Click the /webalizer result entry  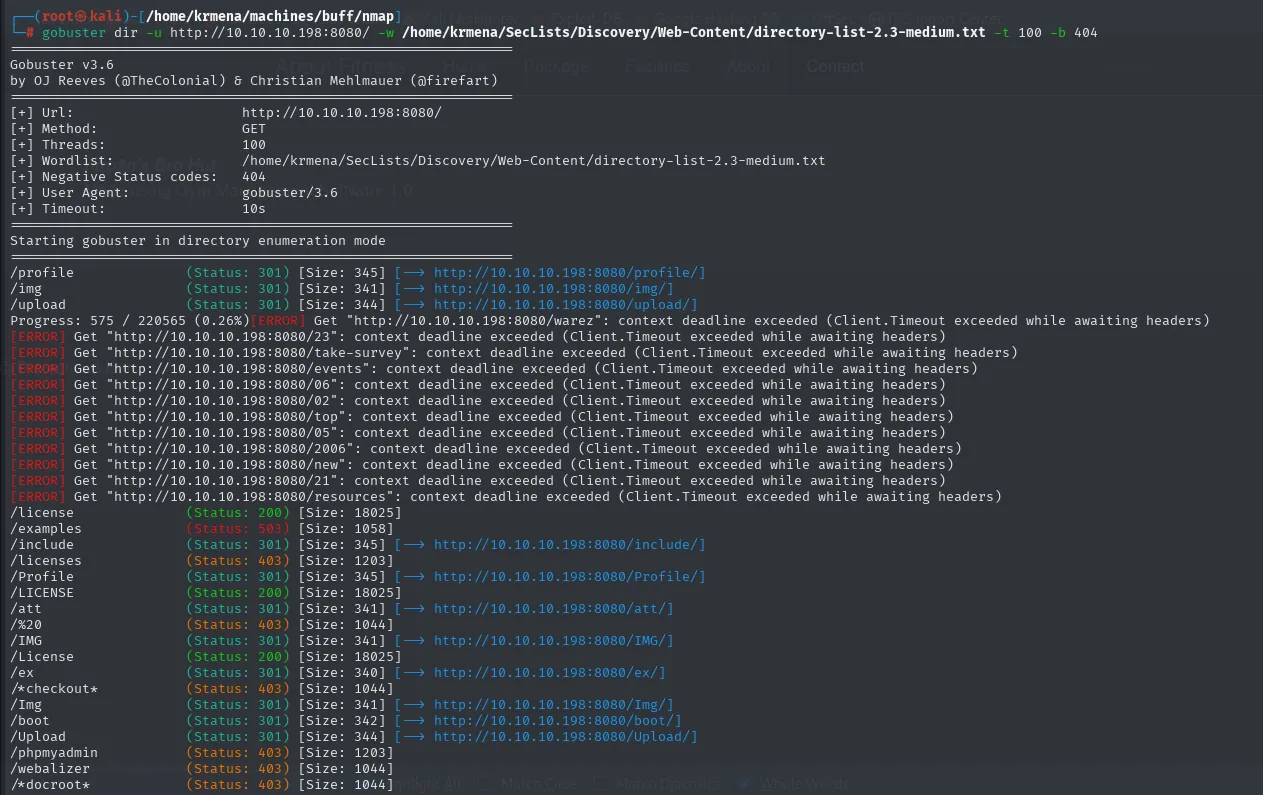(x=202, y=769)
